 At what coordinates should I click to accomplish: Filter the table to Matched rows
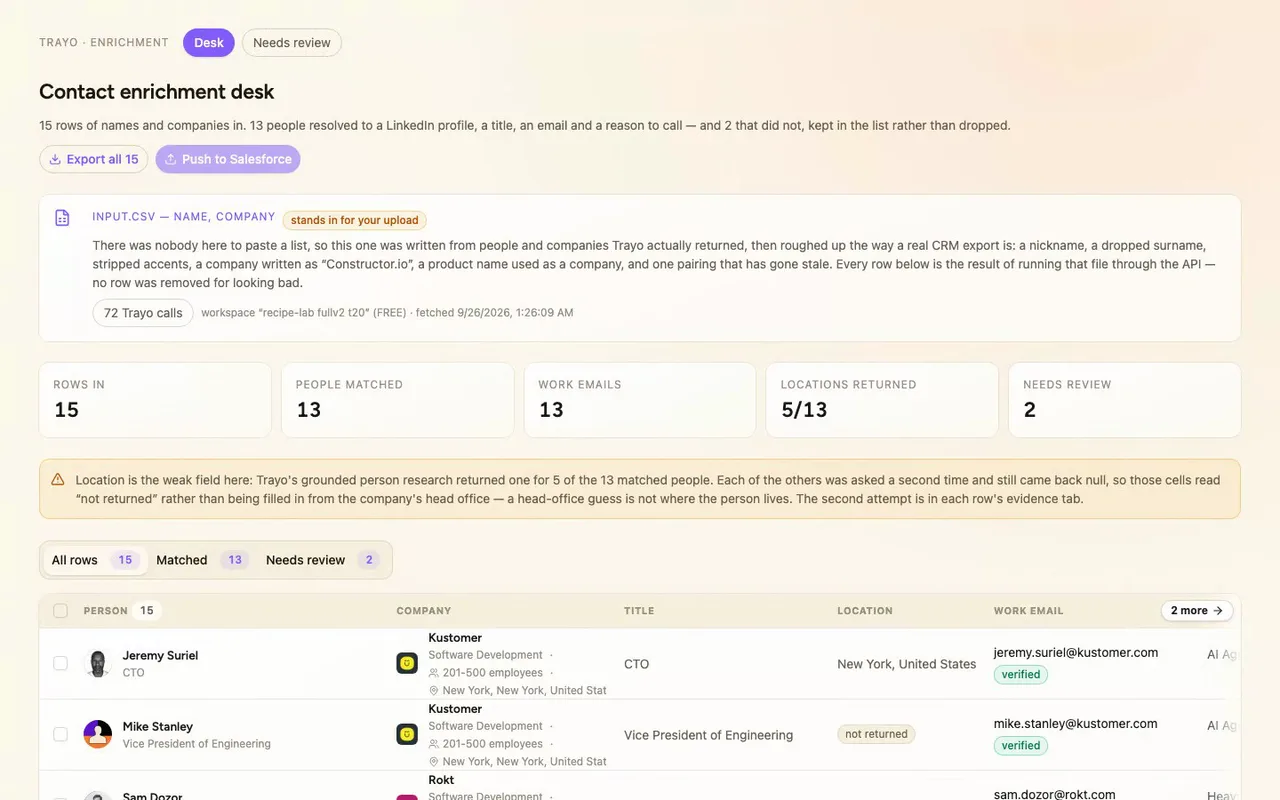coord(201,560)
